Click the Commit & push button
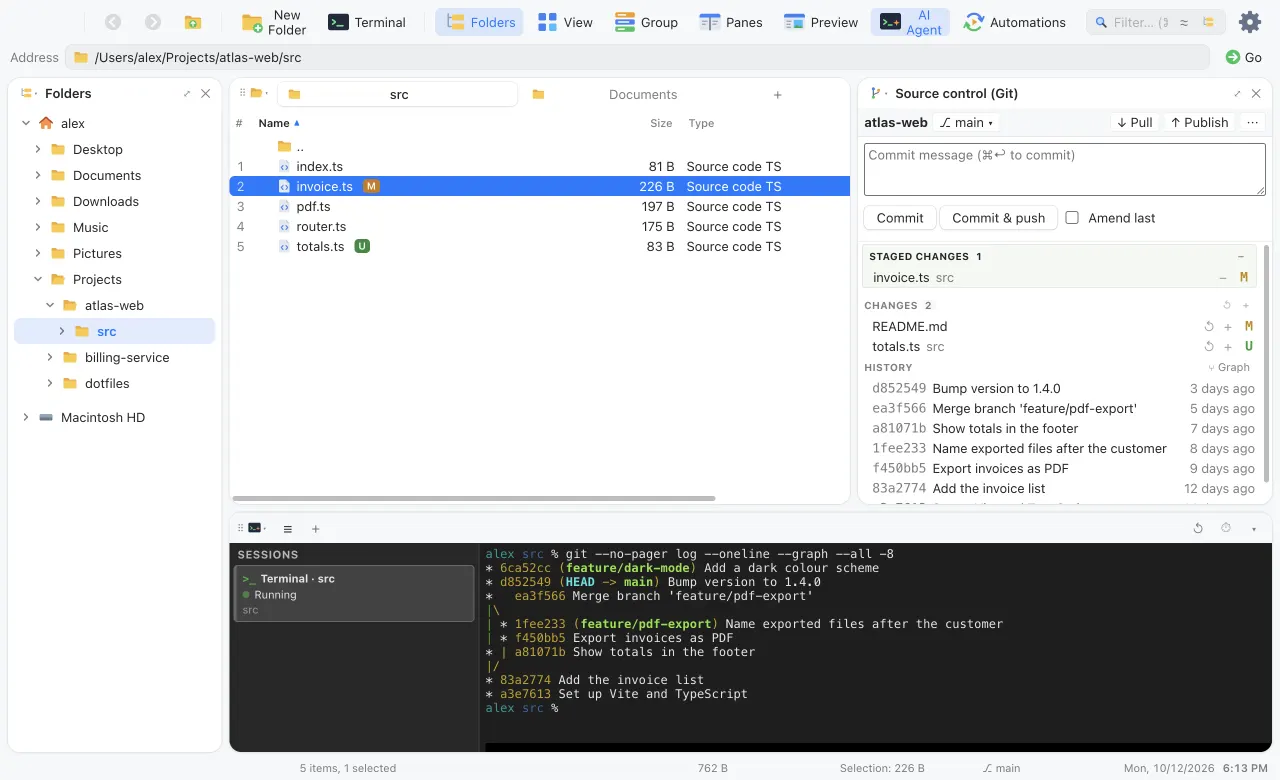Viewport: 1280px width, 780px height. (999, 218)
